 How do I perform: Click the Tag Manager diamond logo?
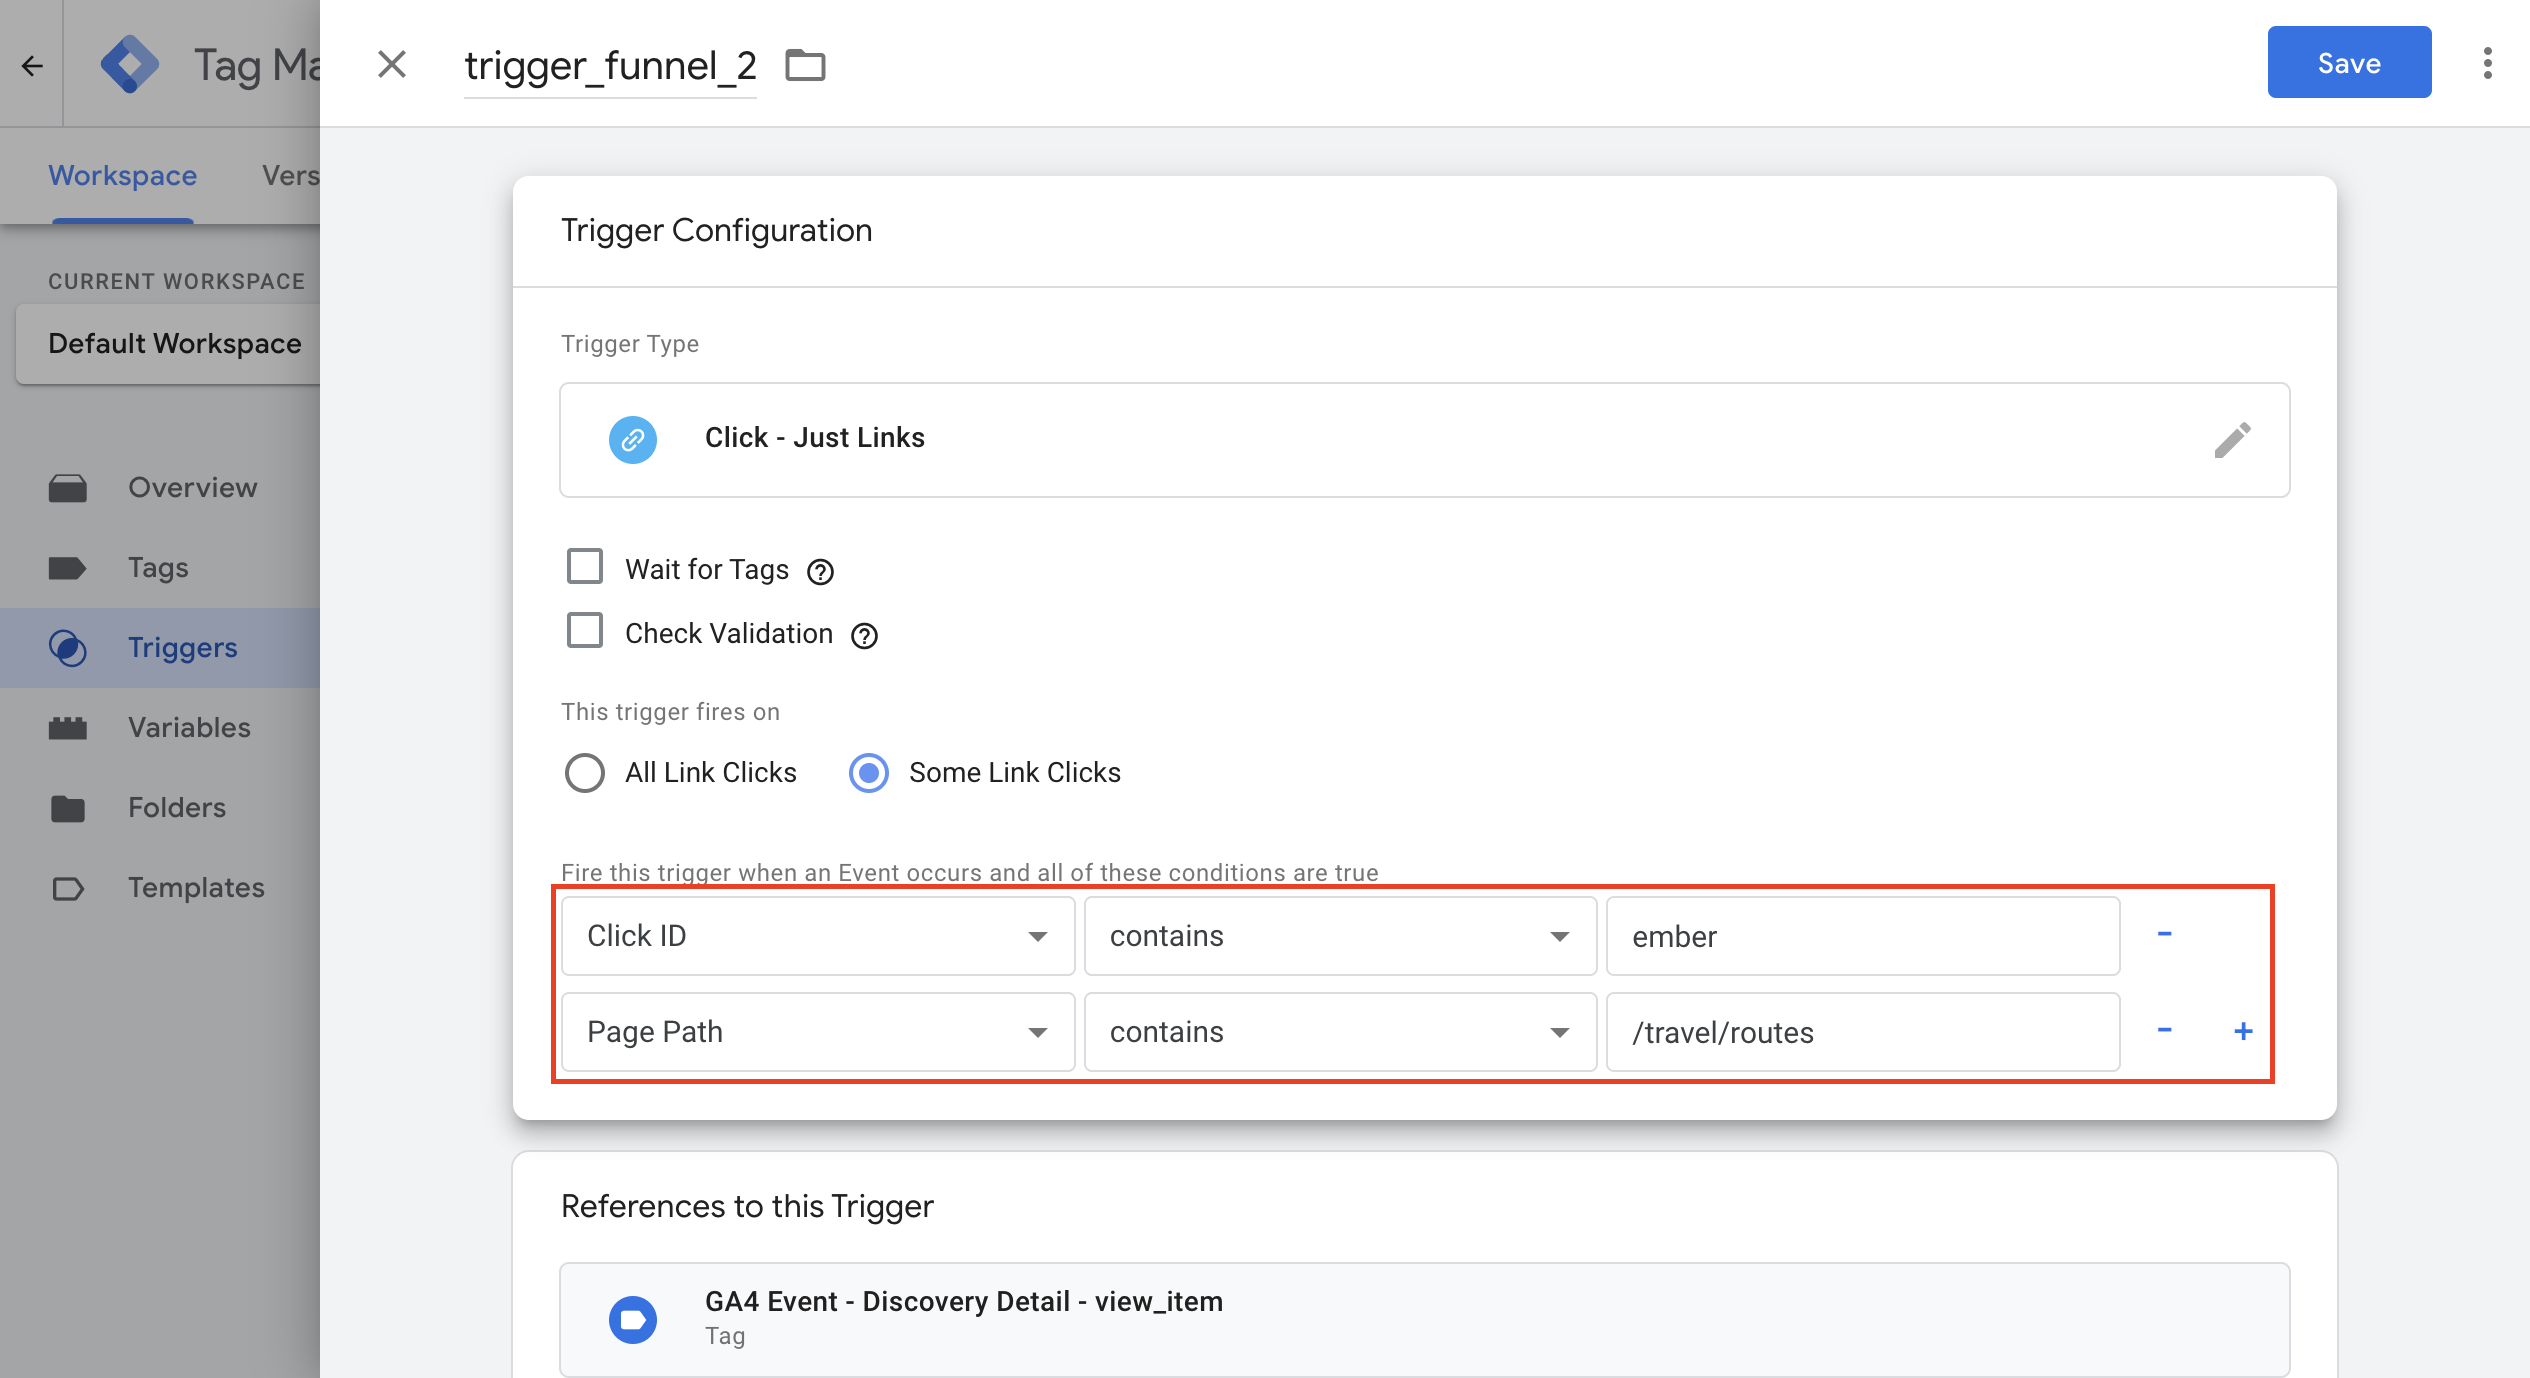click(x=130, y=65)
